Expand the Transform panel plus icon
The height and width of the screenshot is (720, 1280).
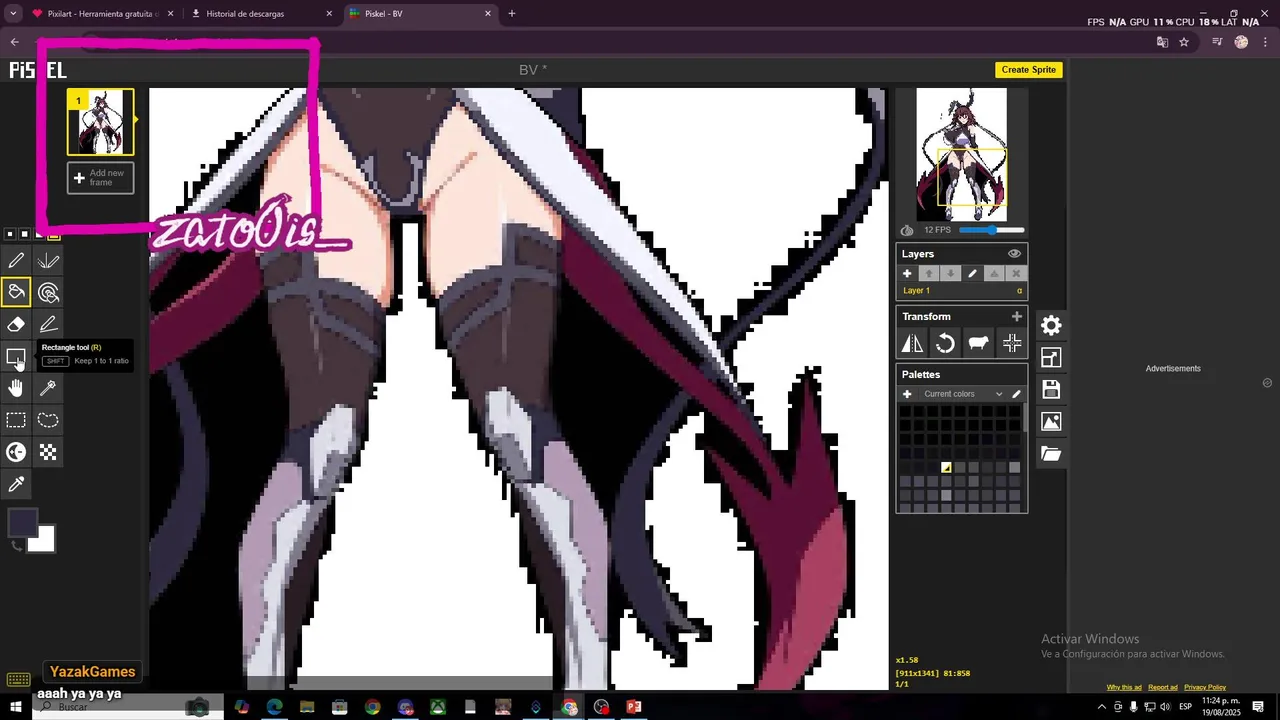pyautogui.click(x=1017, y=316)
